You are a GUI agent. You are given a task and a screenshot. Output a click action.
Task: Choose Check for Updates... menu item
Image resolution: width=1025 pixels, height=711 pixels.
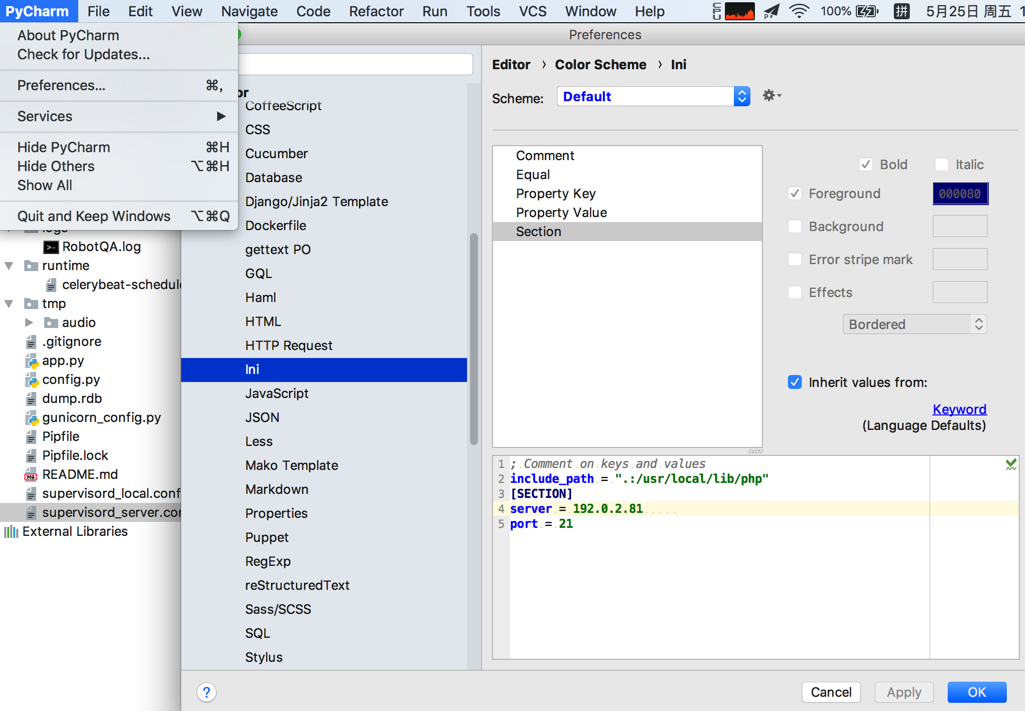(119, 54)
